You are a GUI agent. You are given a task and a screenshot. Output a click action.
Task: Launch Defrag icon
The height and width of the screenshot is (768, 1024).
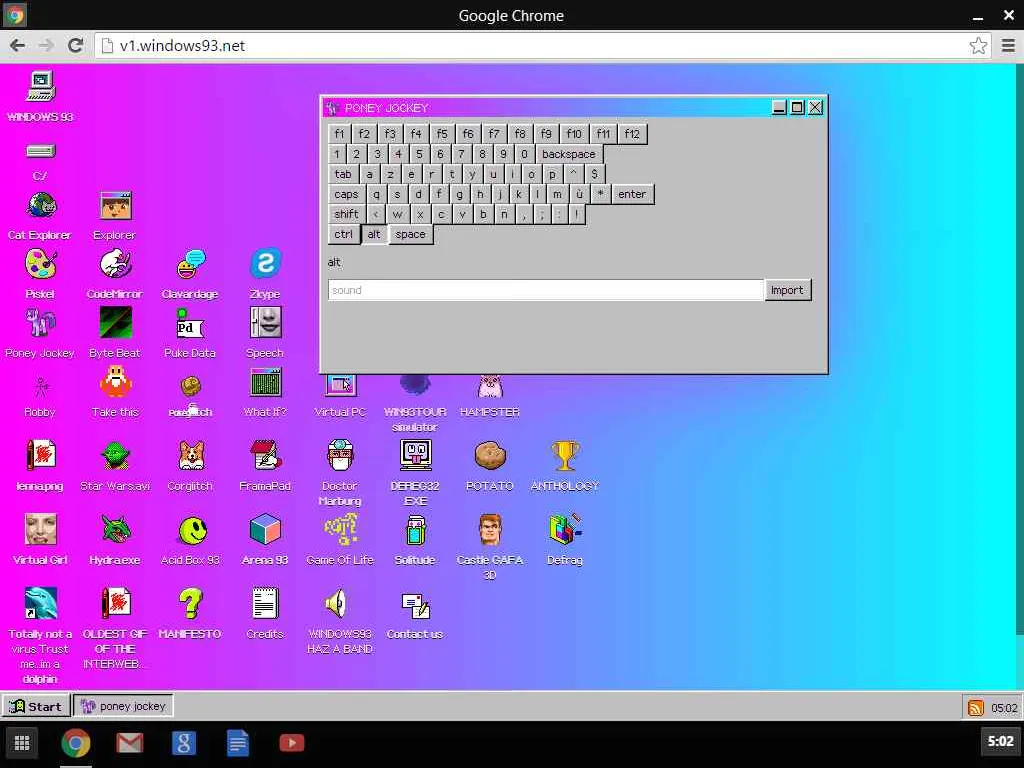click(565, 530)
